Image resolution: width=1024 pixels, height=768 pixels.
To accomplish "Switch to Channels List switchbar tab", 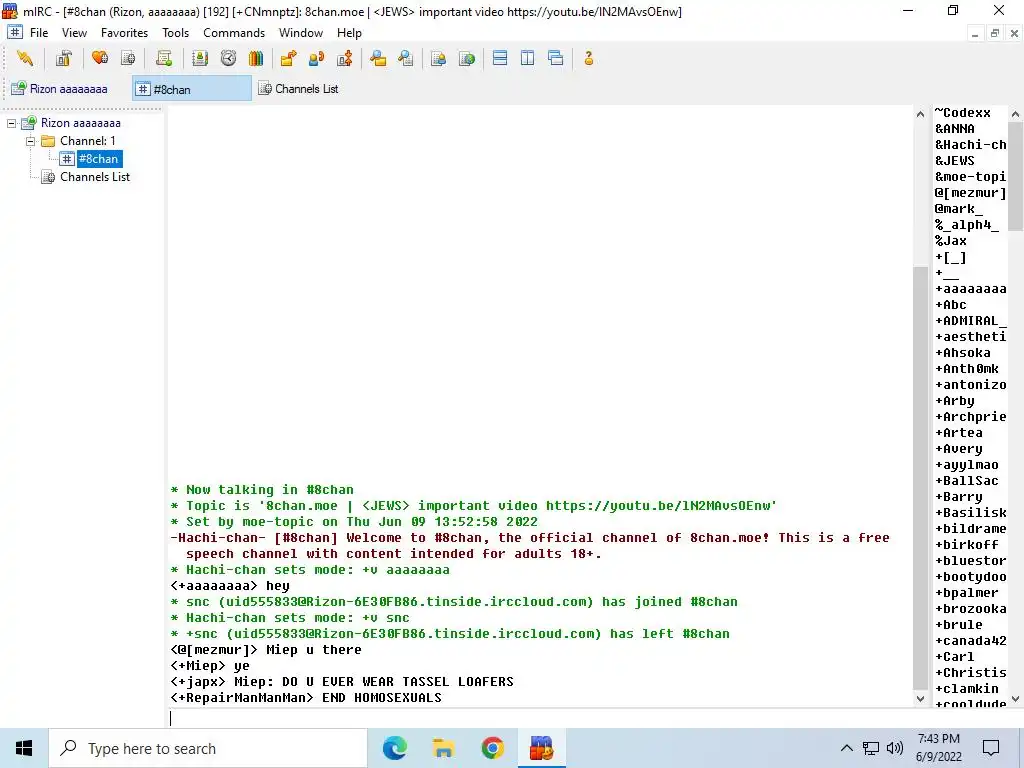I will click(299, 89).
